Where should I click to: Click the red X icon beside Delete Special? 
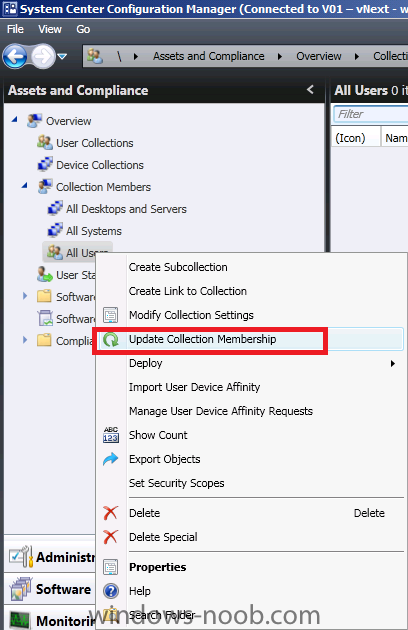point(111,537)
